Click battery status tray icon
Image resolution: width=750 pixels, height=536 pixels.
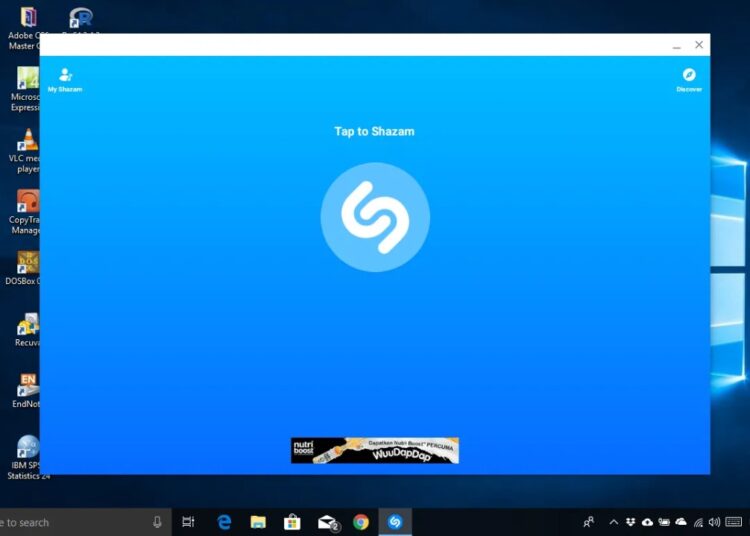(664, 522)
